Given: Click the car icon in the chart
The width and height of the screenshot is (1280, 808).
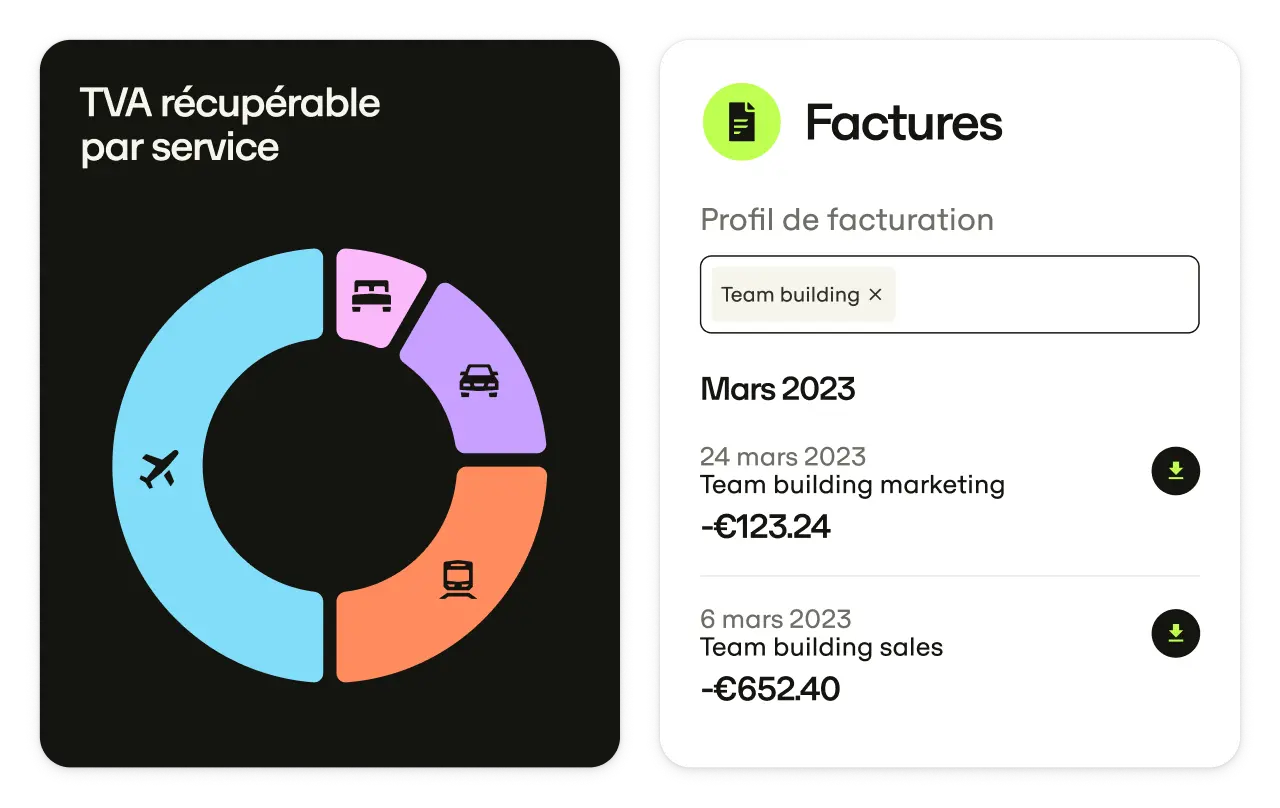Looking at the screenshot, I should 479,380.
